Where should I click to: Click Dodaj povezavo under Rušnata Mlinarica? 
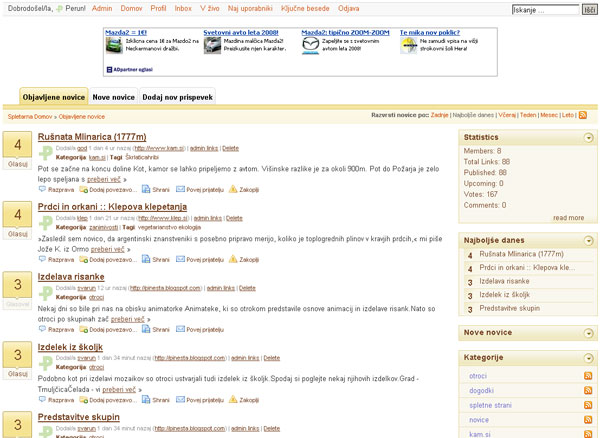[x=108, y=189]
